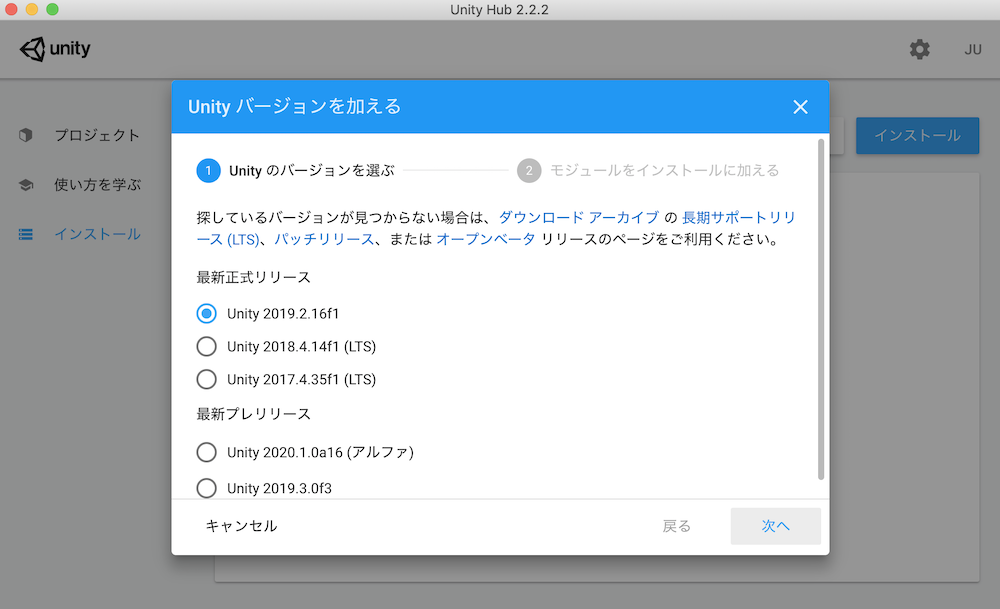Click the Unity のバージョンを選ぶ step label

click(x=312, y=170)
